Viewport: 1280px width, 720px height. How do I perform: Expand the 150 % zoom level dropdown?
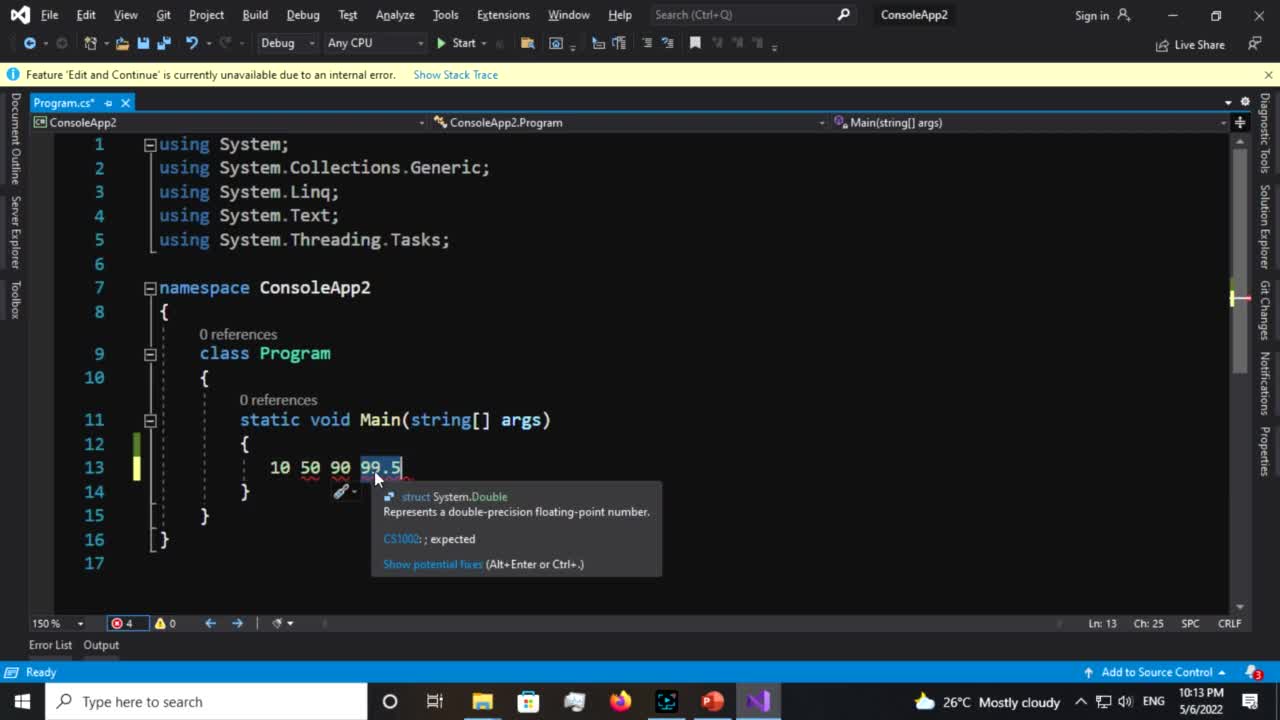(80, 623)
